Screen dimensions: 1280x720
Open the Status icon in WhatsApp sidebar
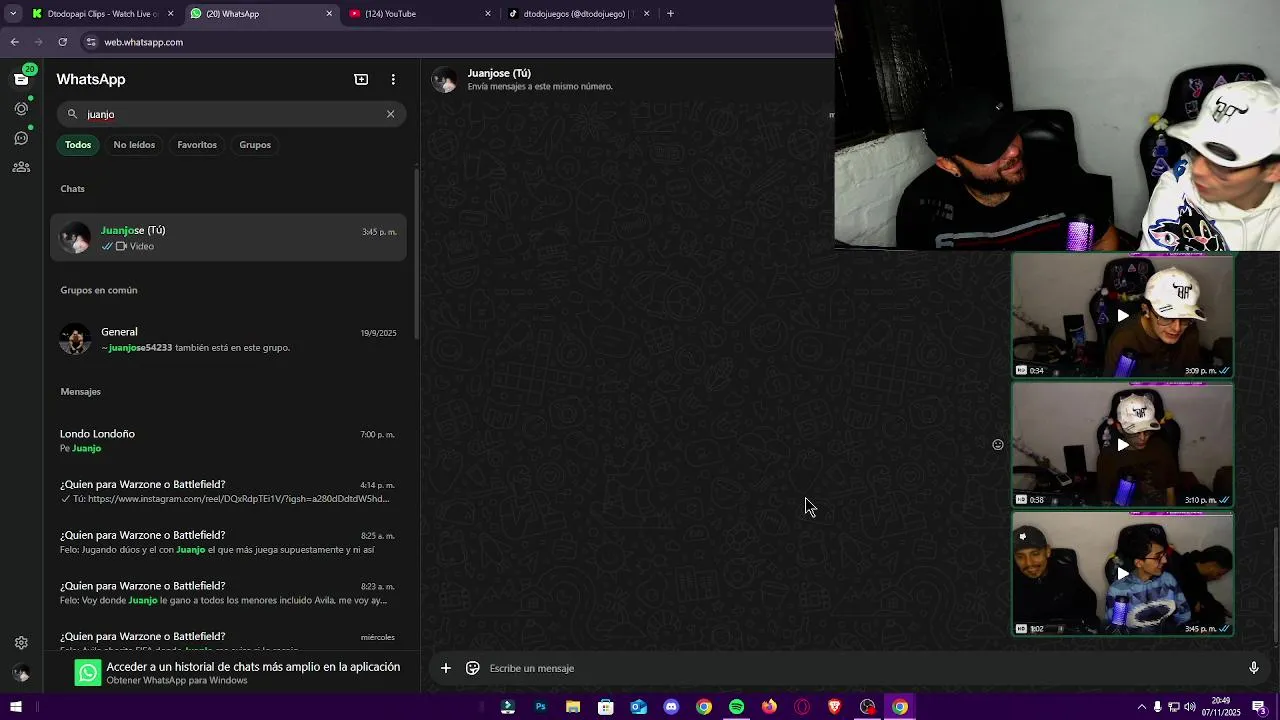[x=21, y=108]
